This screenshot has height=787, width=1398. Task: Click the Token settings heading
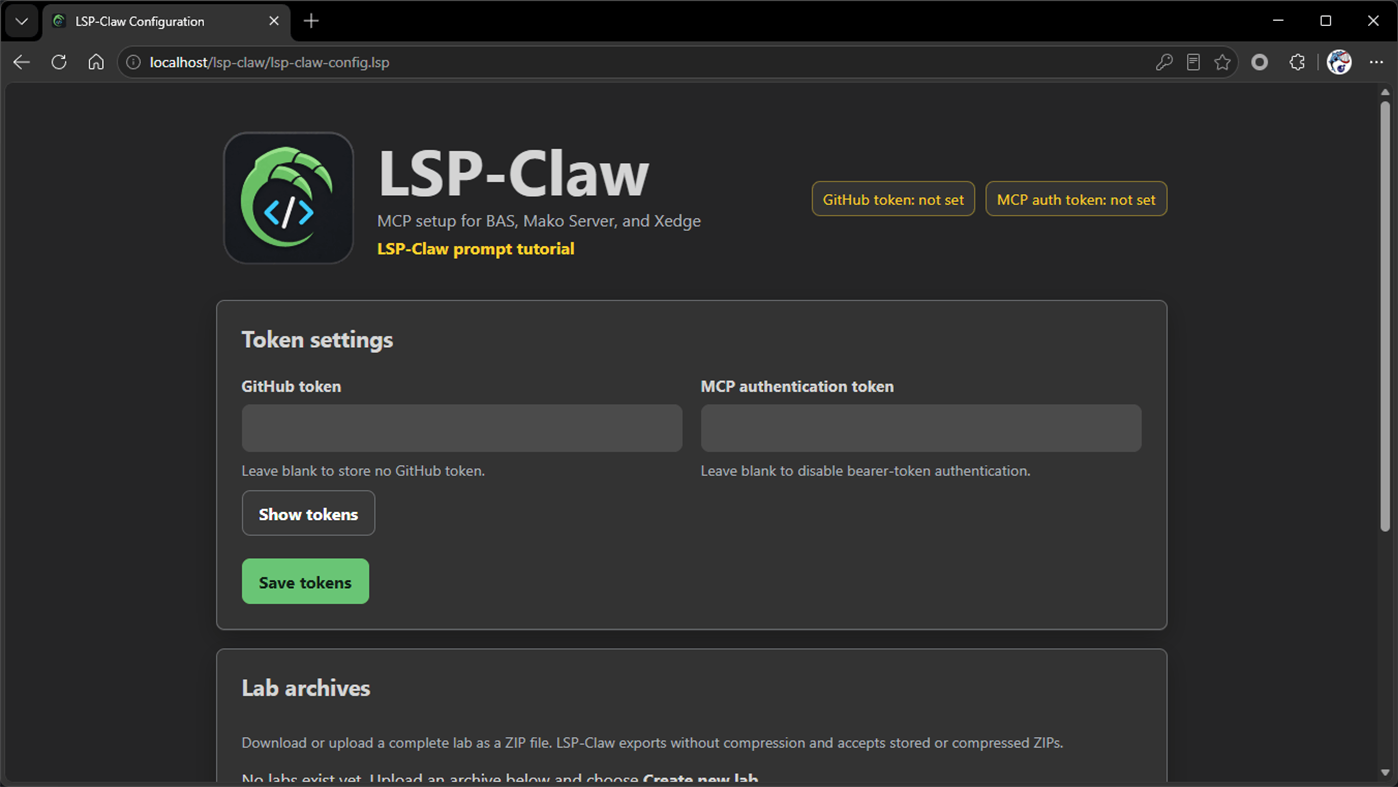[317, 340]
